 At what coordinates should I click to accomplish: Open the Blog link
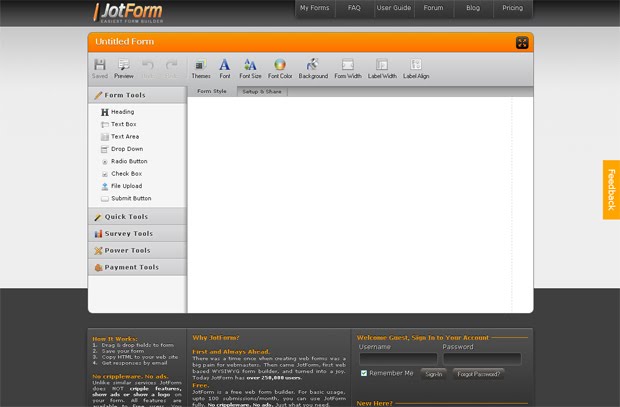473,8
